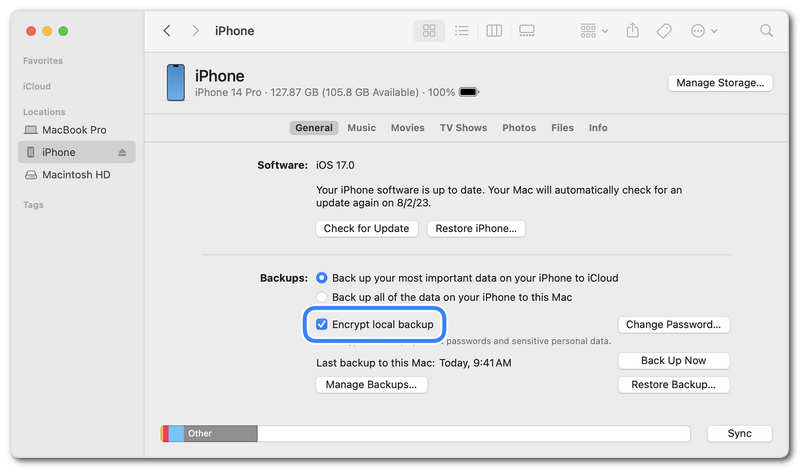Open Finder search magnifier
This screenshot has height=469, width=800.
click(766, 31)
